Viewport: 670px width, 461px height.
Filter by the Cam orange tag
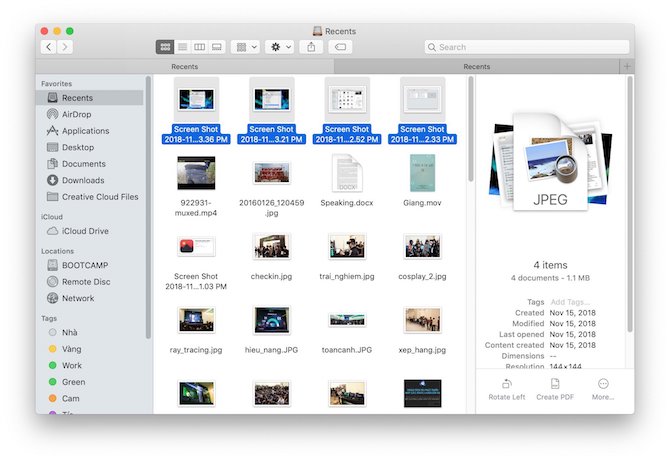(90, 399)
